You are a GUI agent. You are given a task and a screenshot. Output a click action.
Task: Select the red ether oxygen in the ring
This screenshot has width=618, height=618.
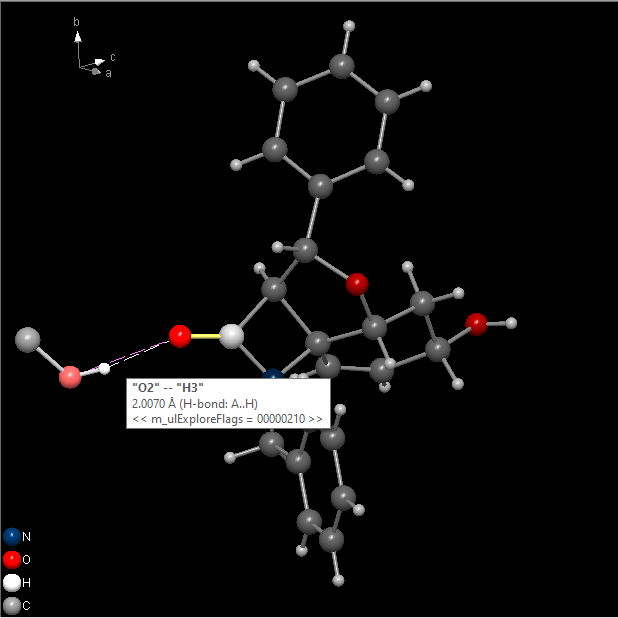357,285
